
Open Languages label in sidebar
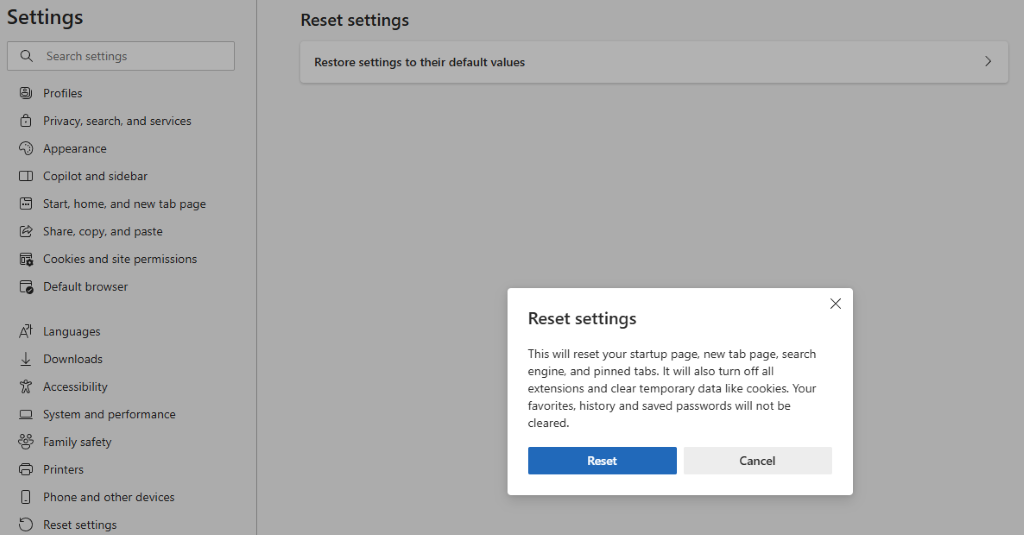coord(72,332)
